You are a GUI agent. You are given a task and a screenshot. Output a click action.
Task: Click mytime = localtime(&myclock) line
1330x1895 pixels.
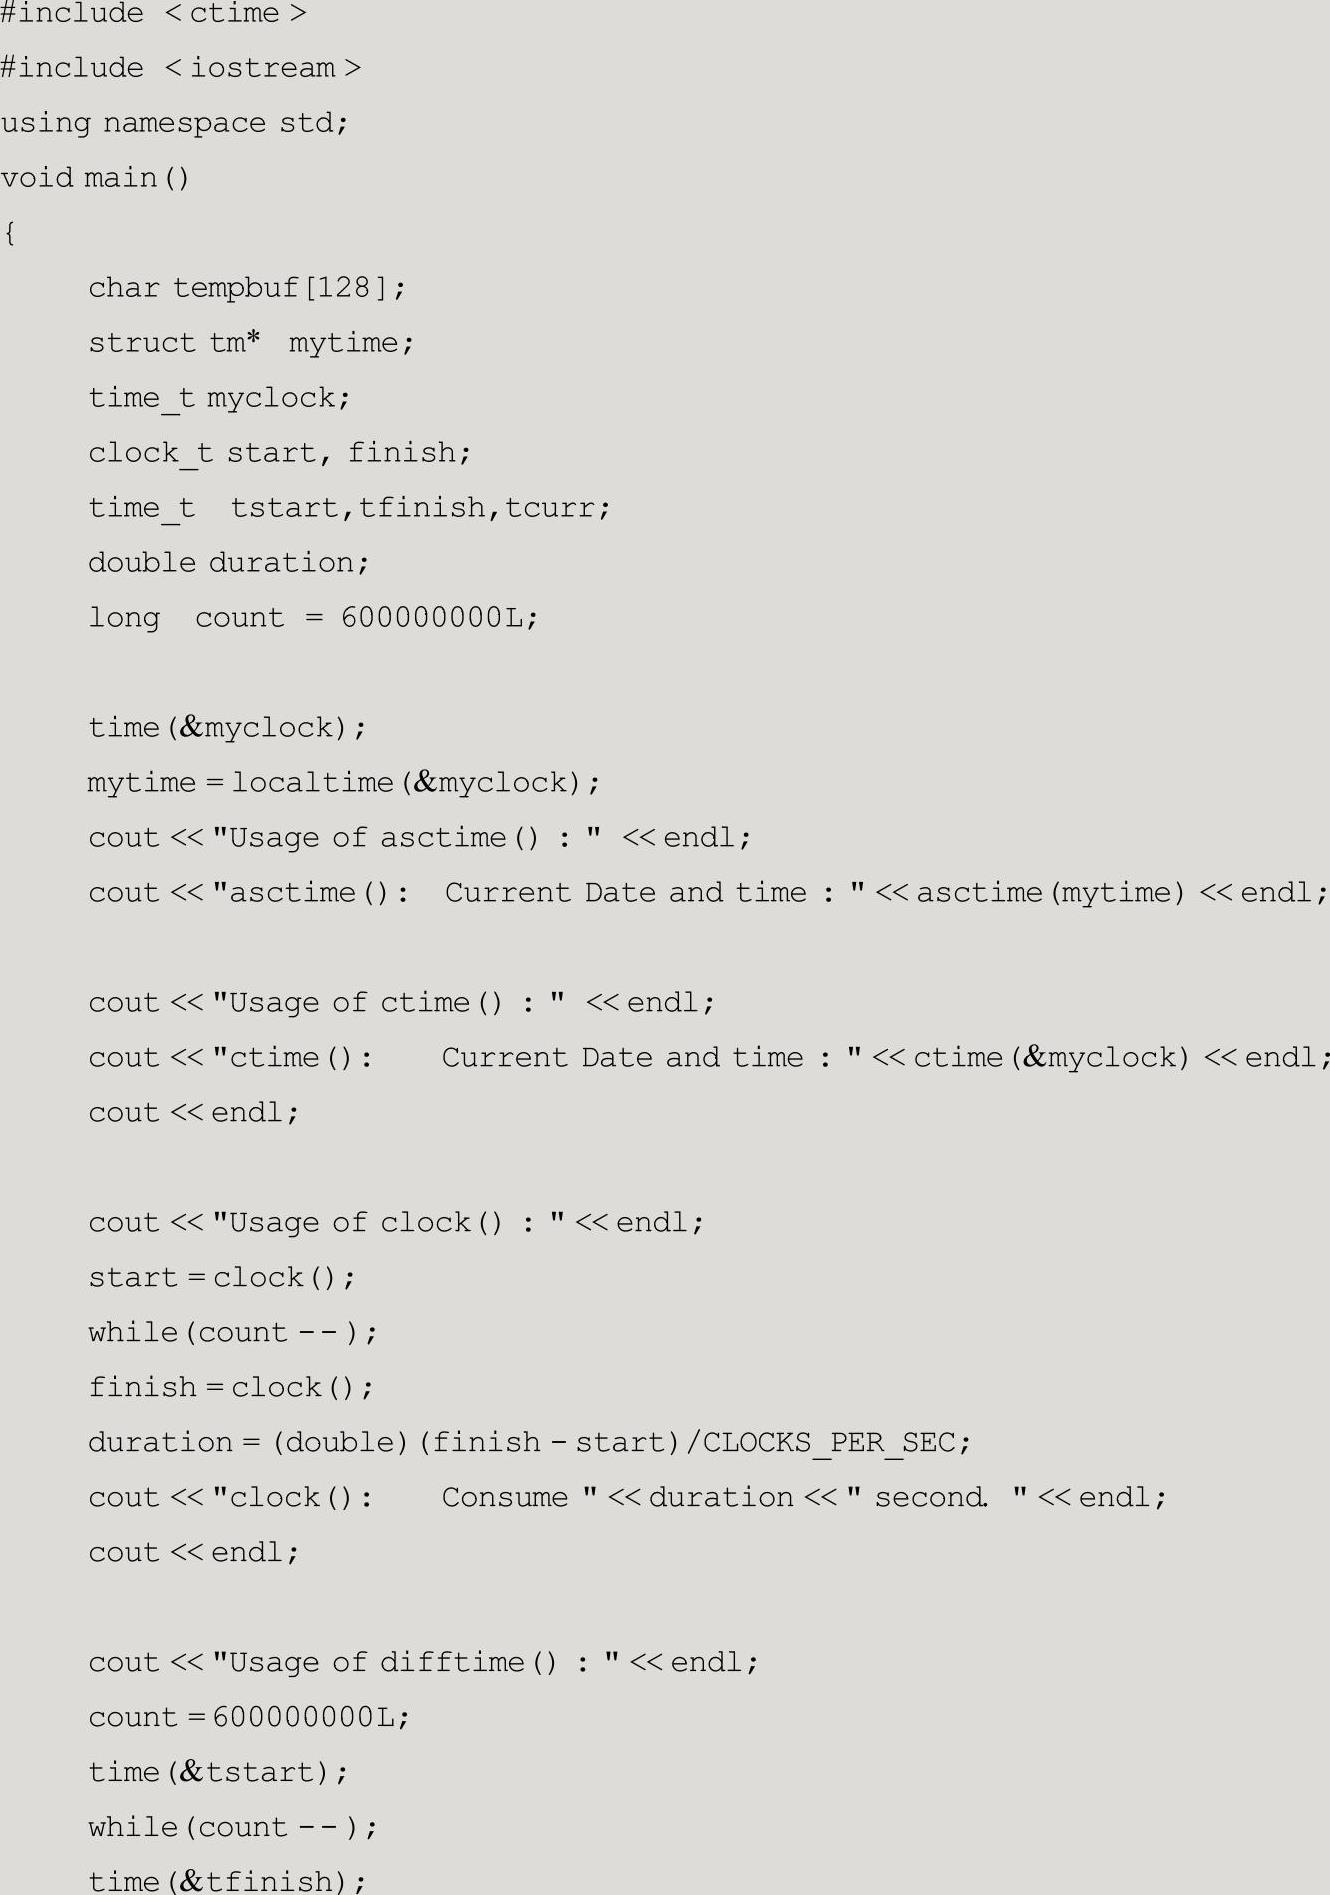tap(344, 783)
